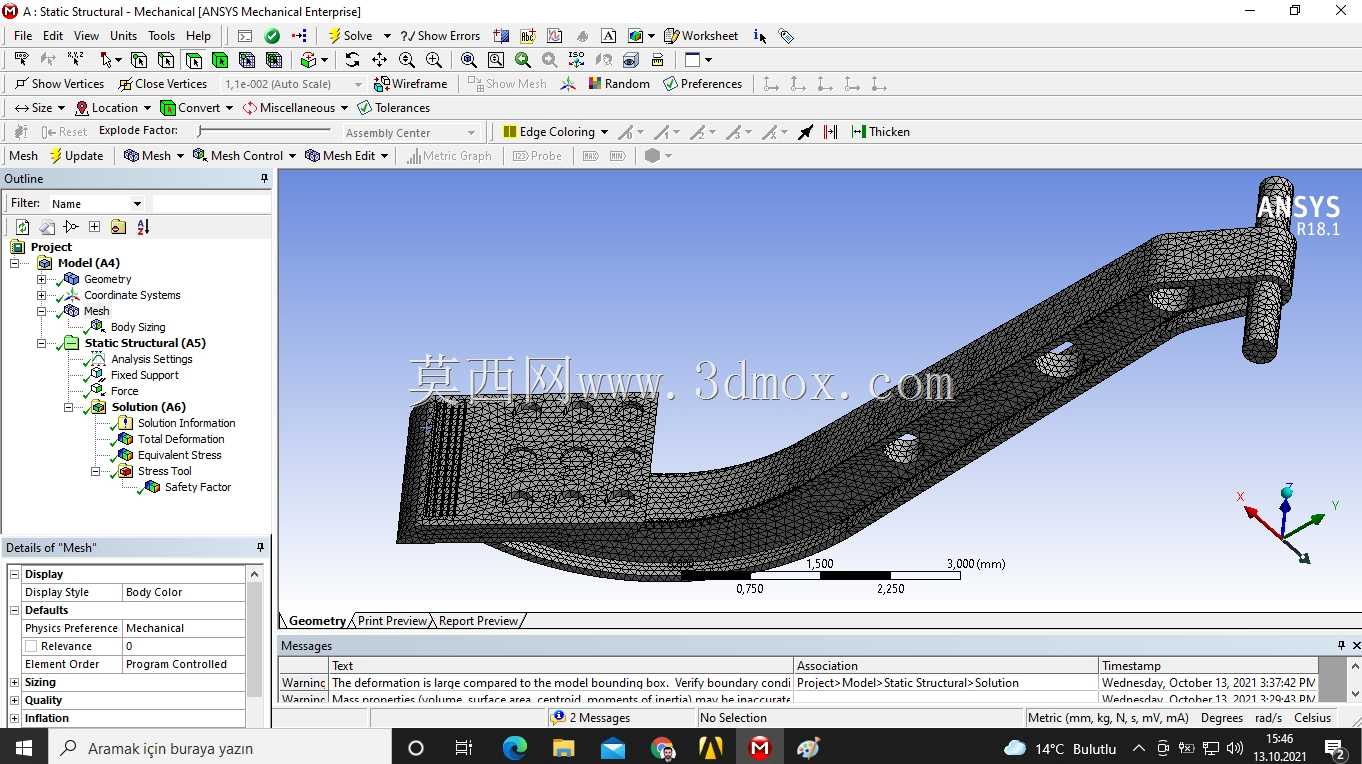
Task: Click the Refresh icon in Outline toolbar
Action: tap(22, 227)
